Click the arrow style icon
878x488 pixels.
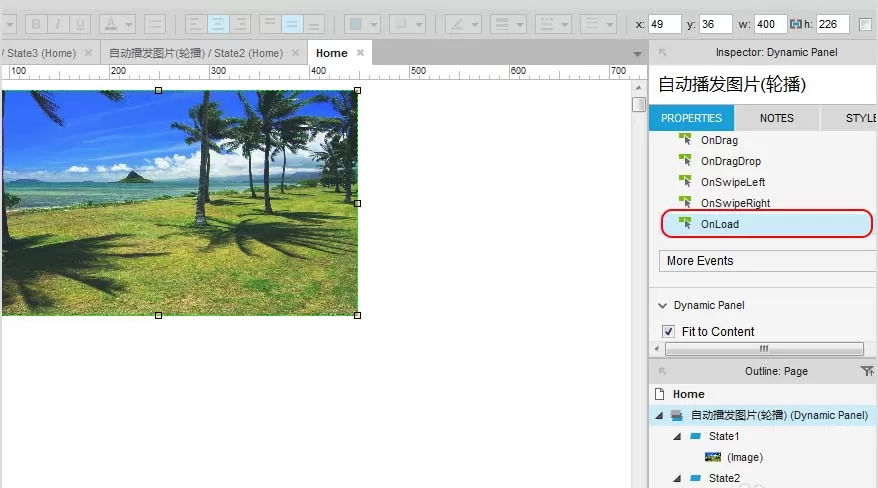click(x=592, y=24)
